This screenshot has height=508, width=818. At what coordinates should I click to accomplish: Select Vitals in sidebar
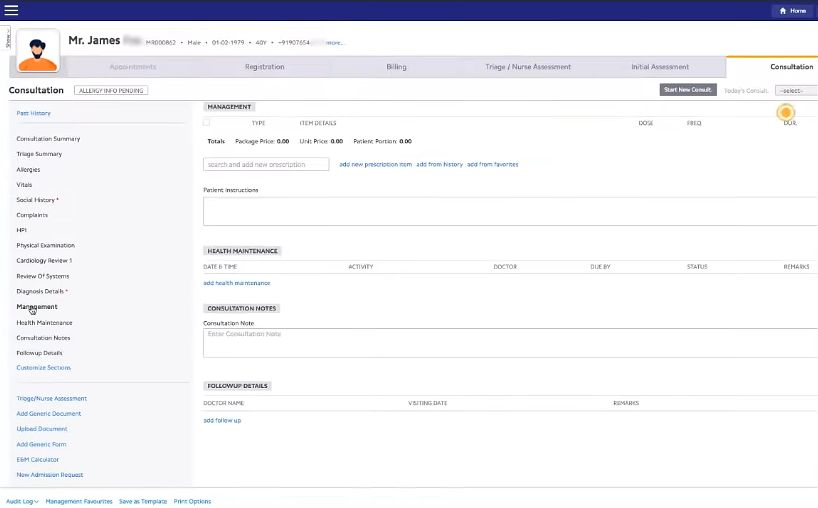point(24,185)
